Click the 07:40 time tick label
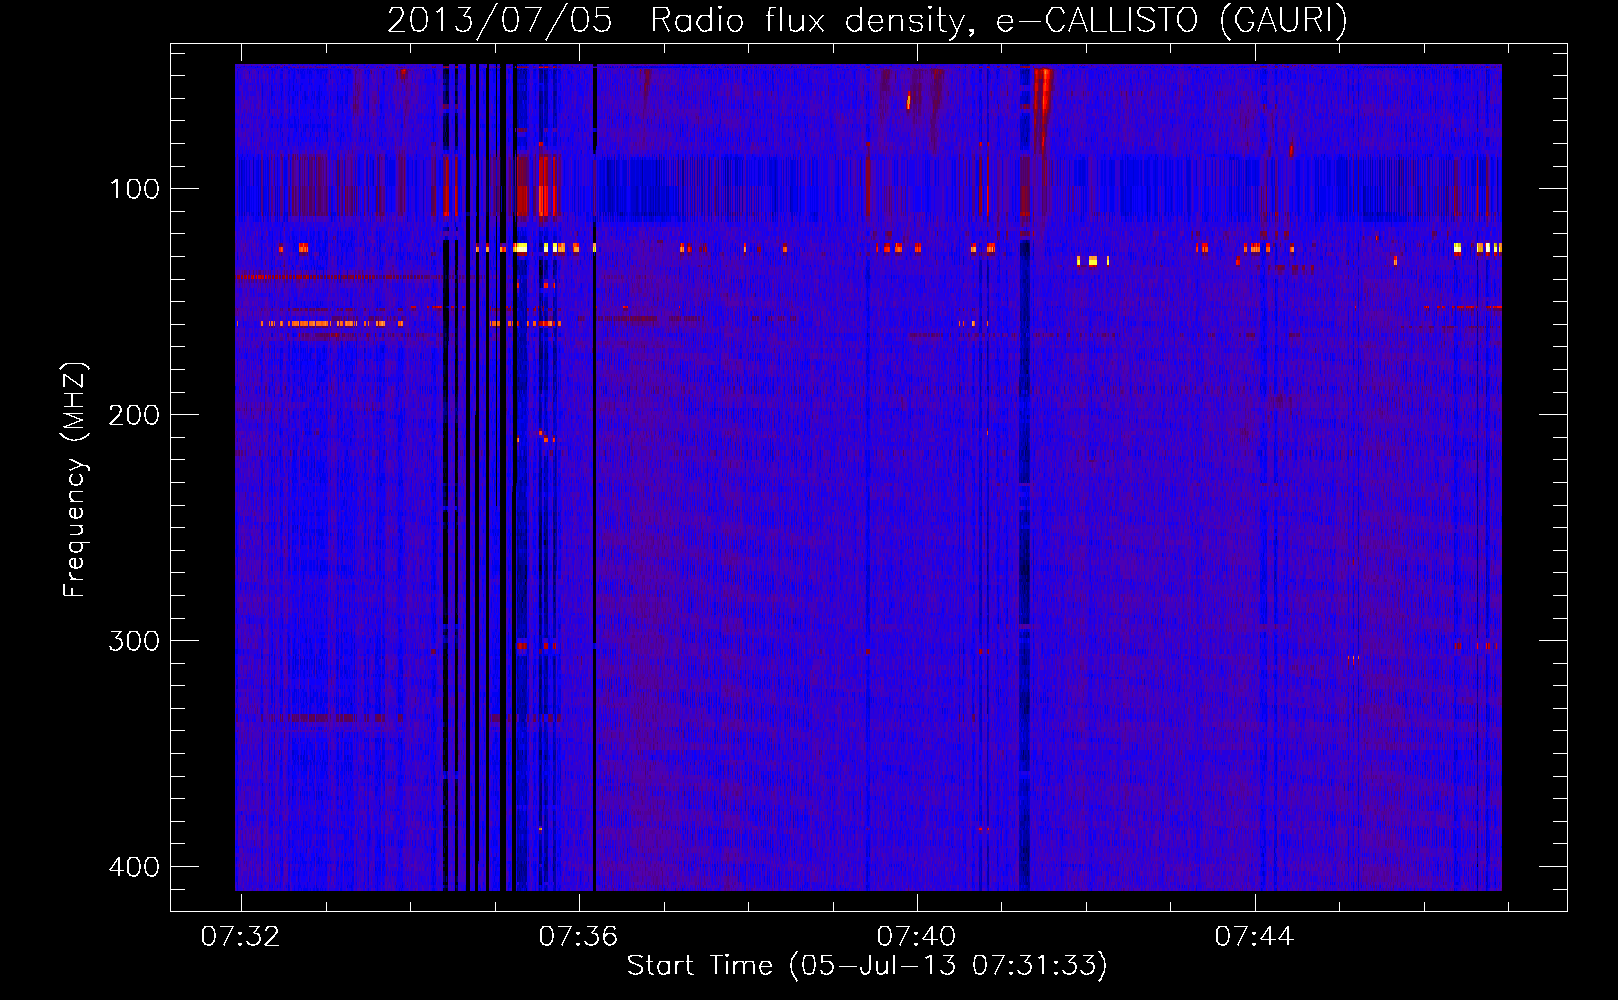Viewport: 1618px width, 1000px height. (x=916, y=937)
